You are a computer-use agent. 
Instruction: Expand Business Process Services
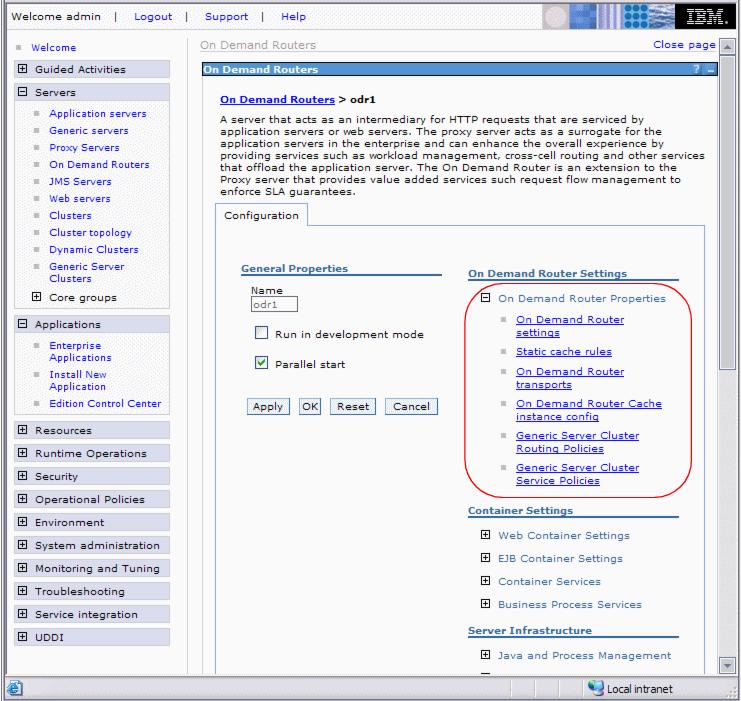coord(485,604)
